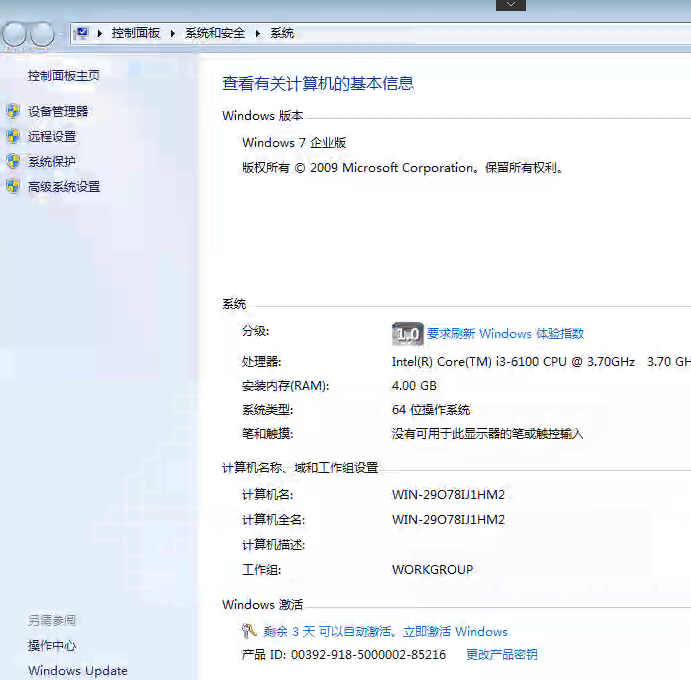Expand the arrow before 控制面板 in the address bar

coord(100,33)
